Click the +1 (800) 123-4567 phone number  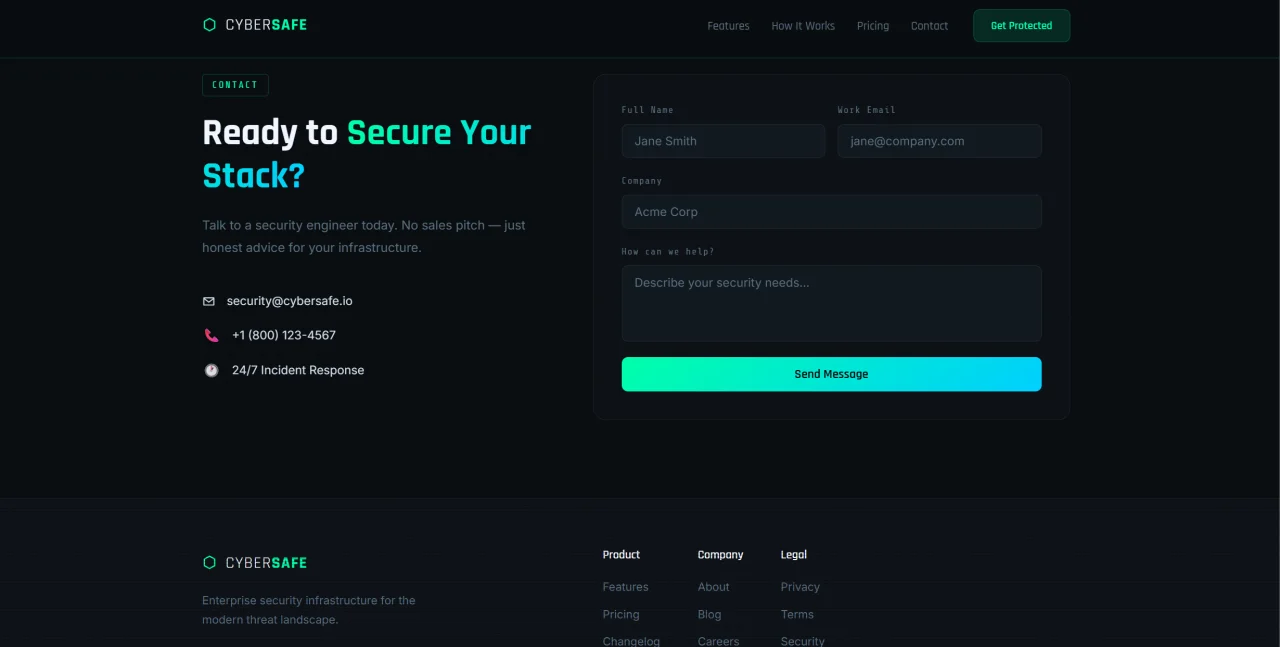click(x=284, y=336)
